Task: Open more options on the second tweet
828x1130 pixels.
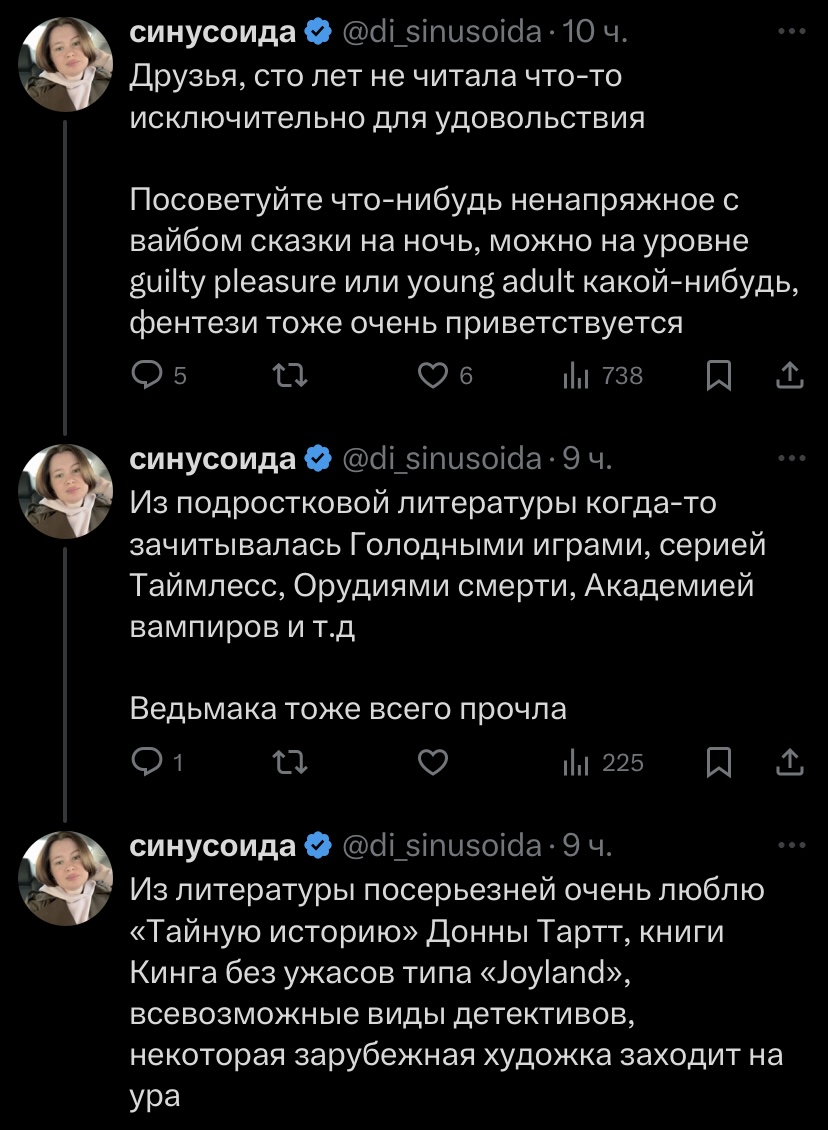Action: (x=791, y=458)
